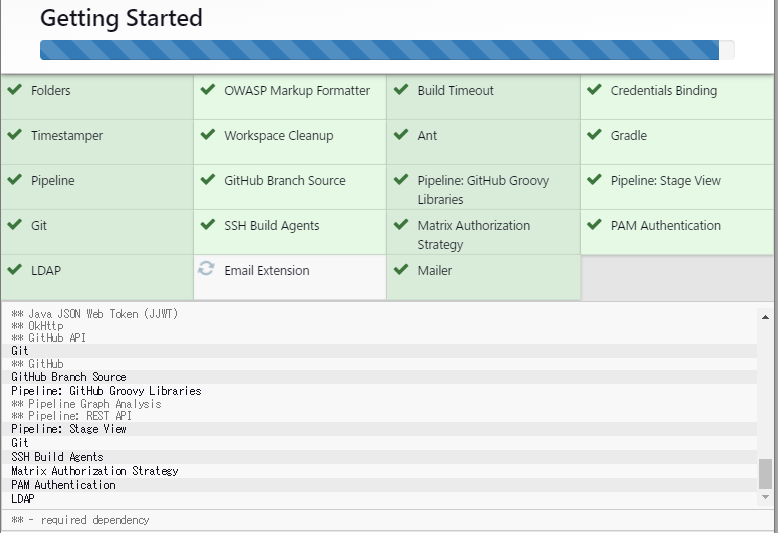Click the green checkmark next to Folders
This screenshot has height=533, width=778.
[15, 89]
